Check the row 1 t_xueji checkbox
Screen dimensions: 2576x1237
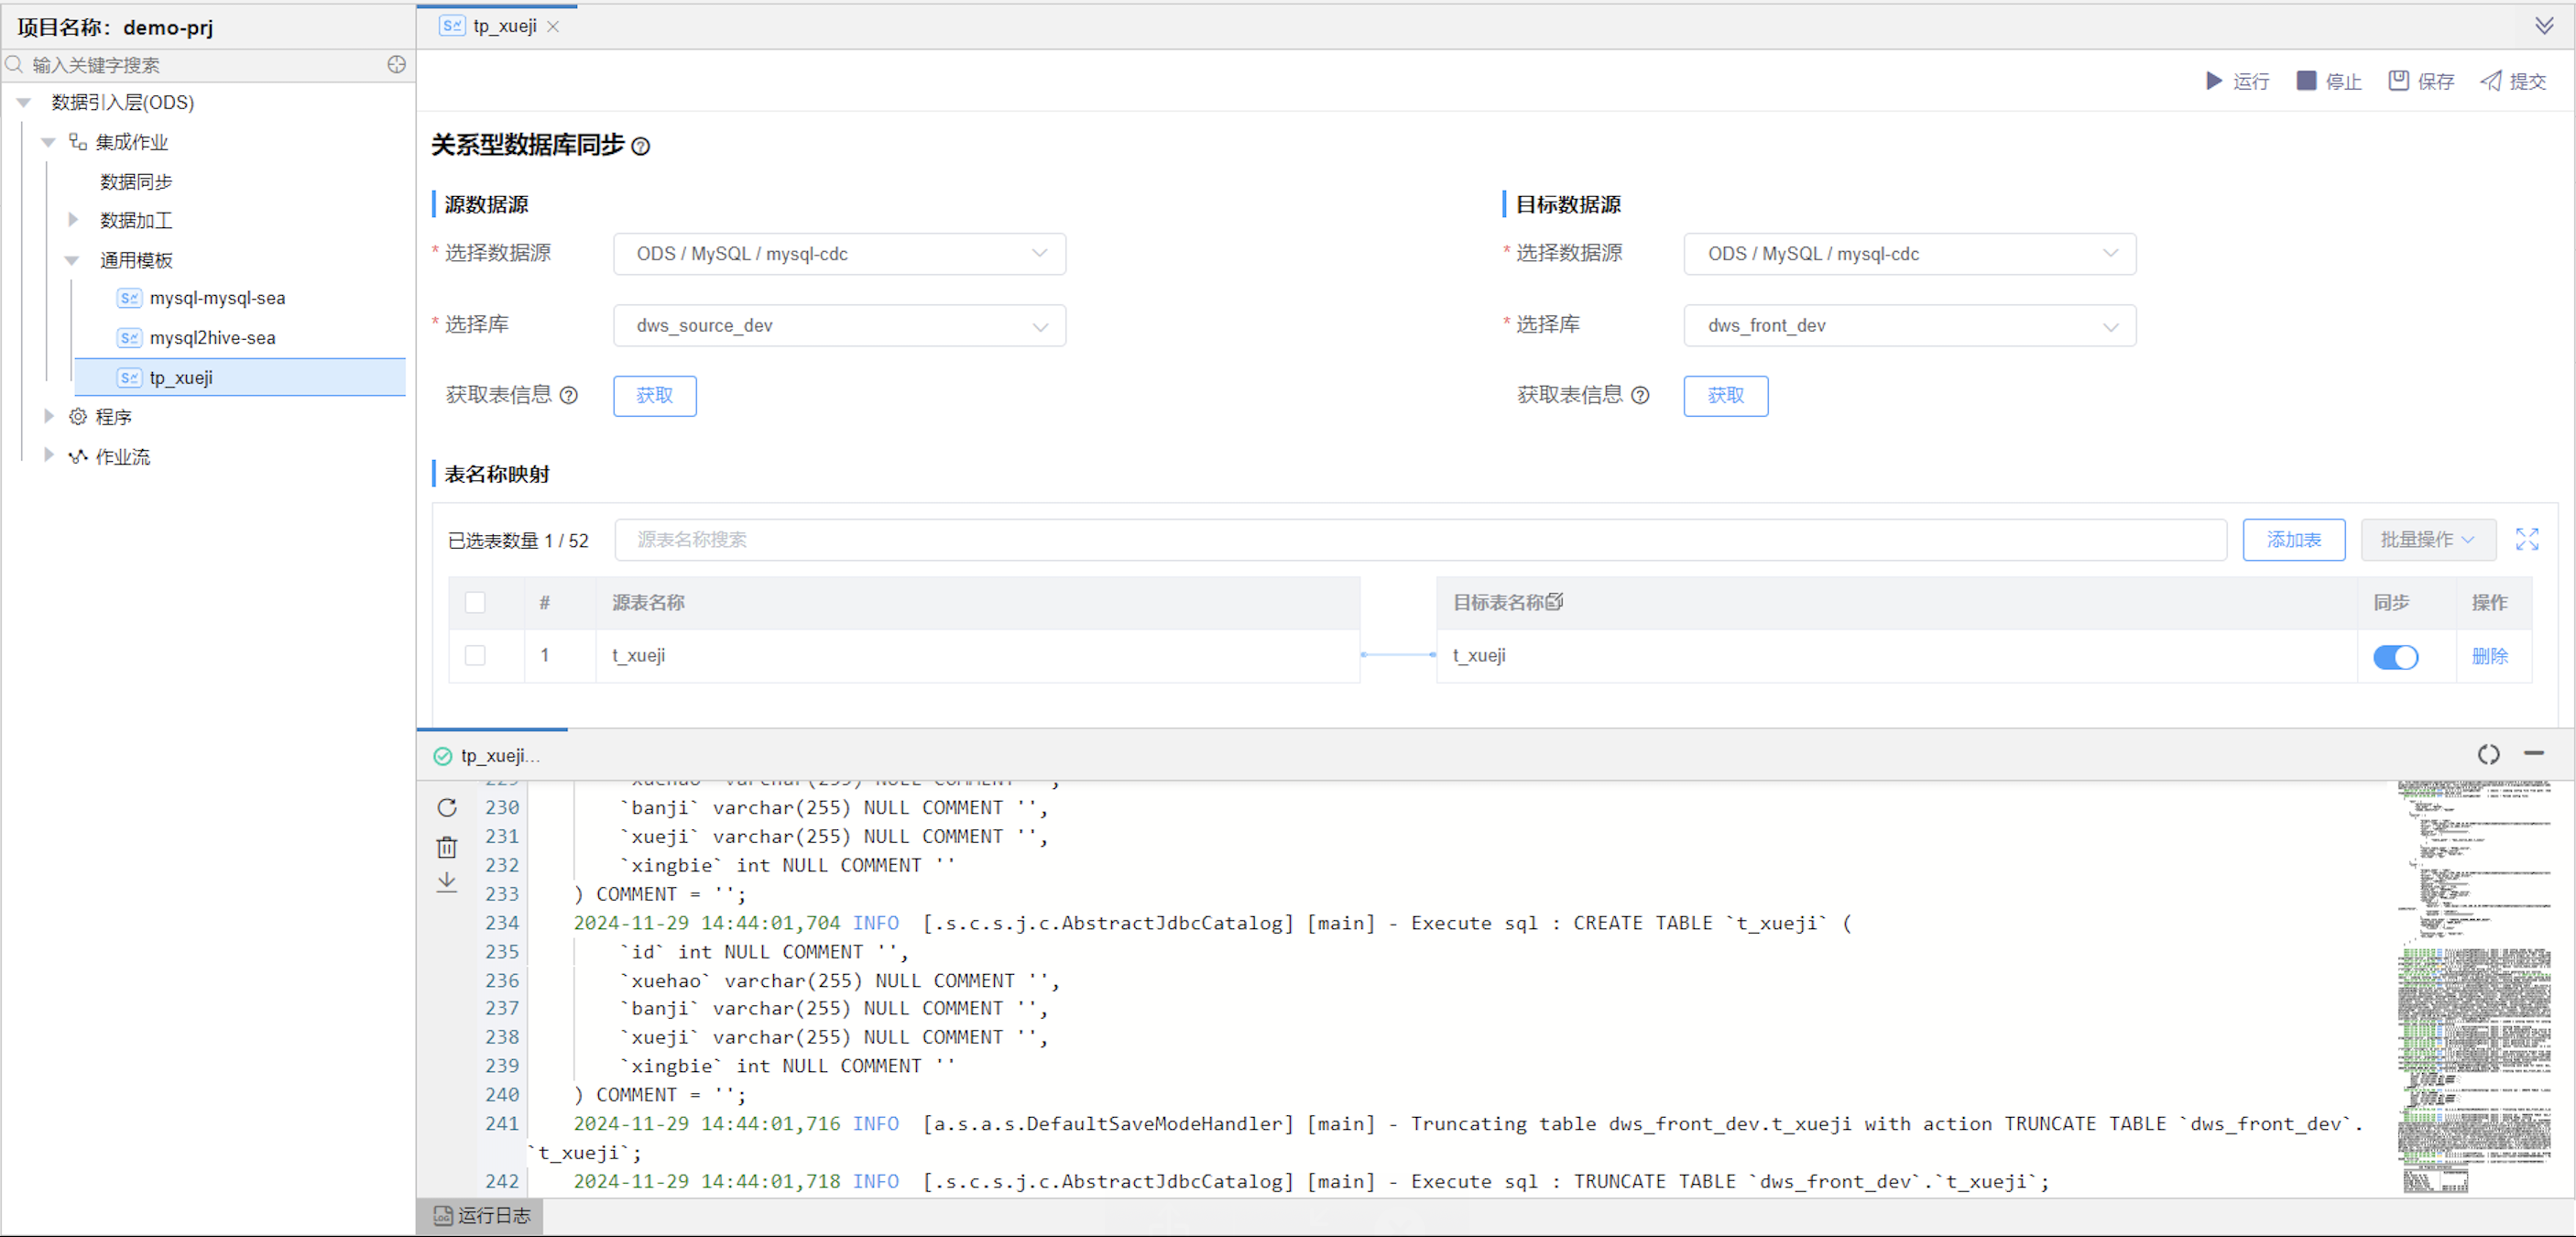[475, 656]
